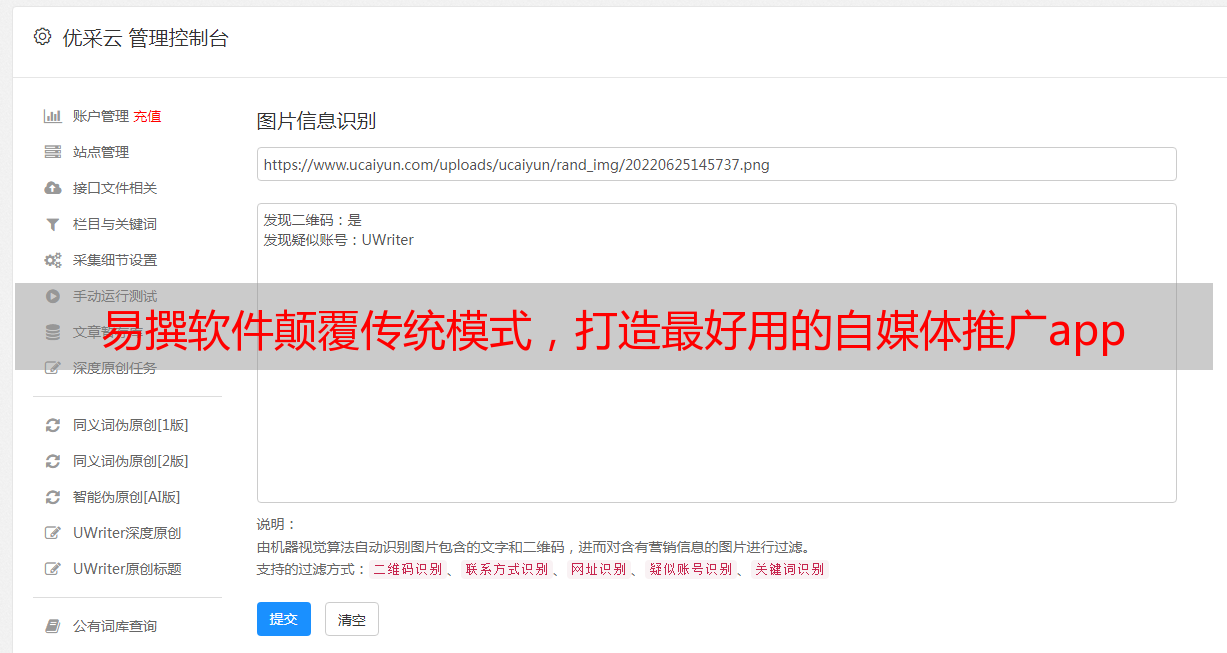
Task: Click the edit icon for 深度原创任务
Action: pyautogui.click(x=53, y=368)
